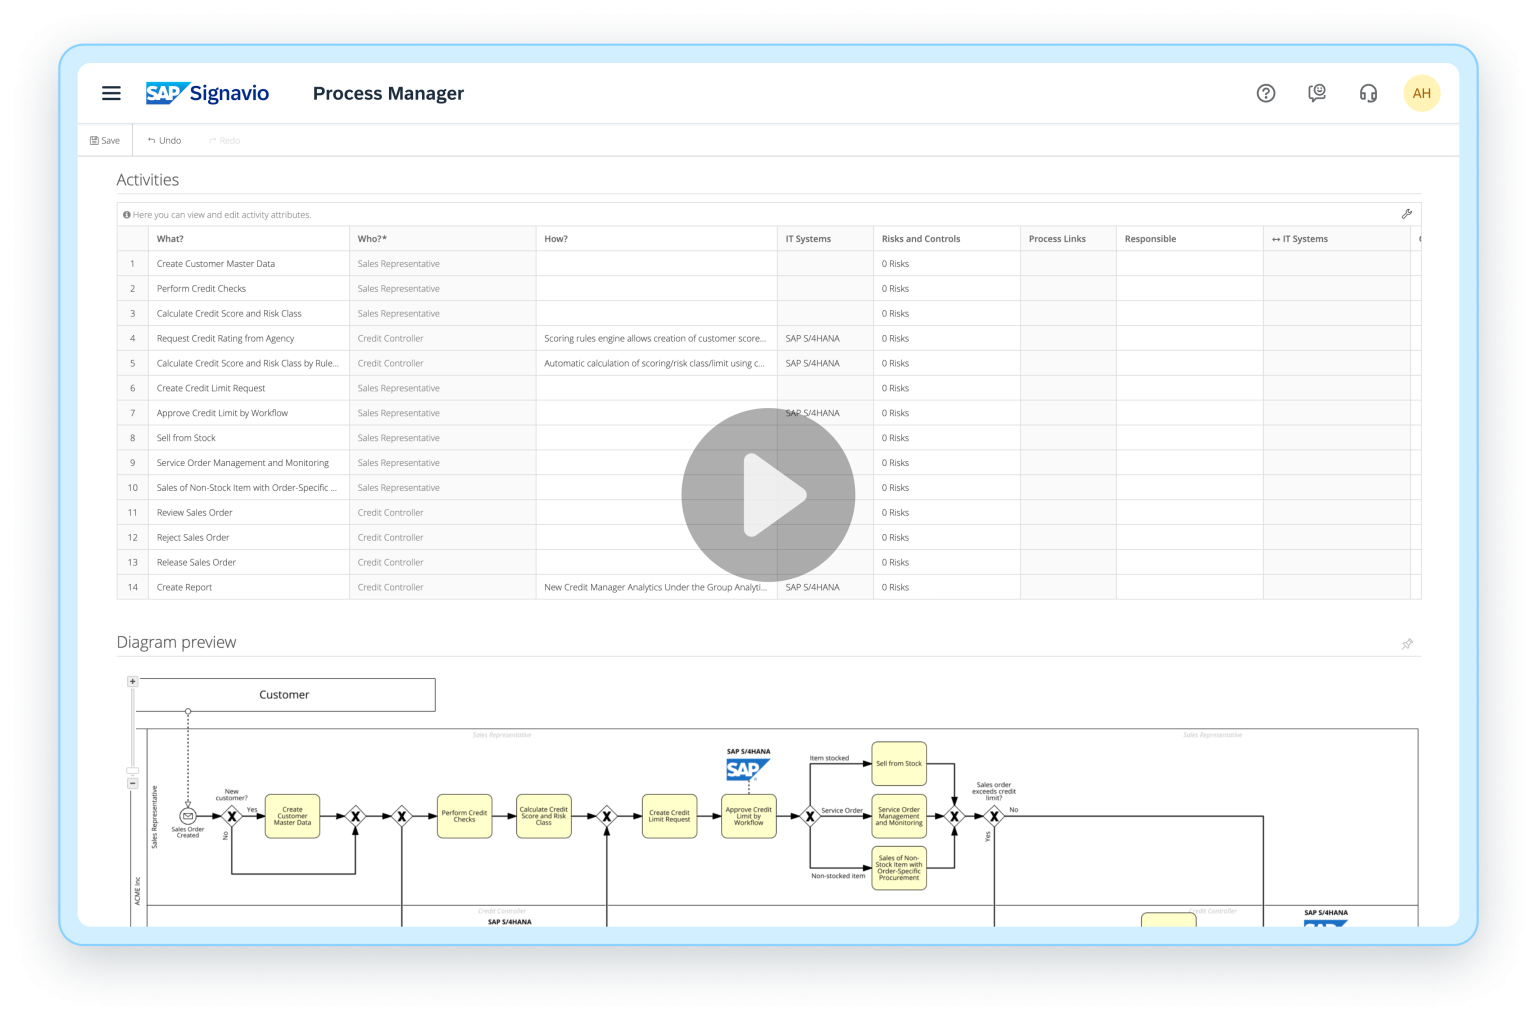The width and height of the screenshot is (1536, 1018).
Task: Zoom in with the plus control on the diagram
Action: pyautogui.click(x=131, y=680)
